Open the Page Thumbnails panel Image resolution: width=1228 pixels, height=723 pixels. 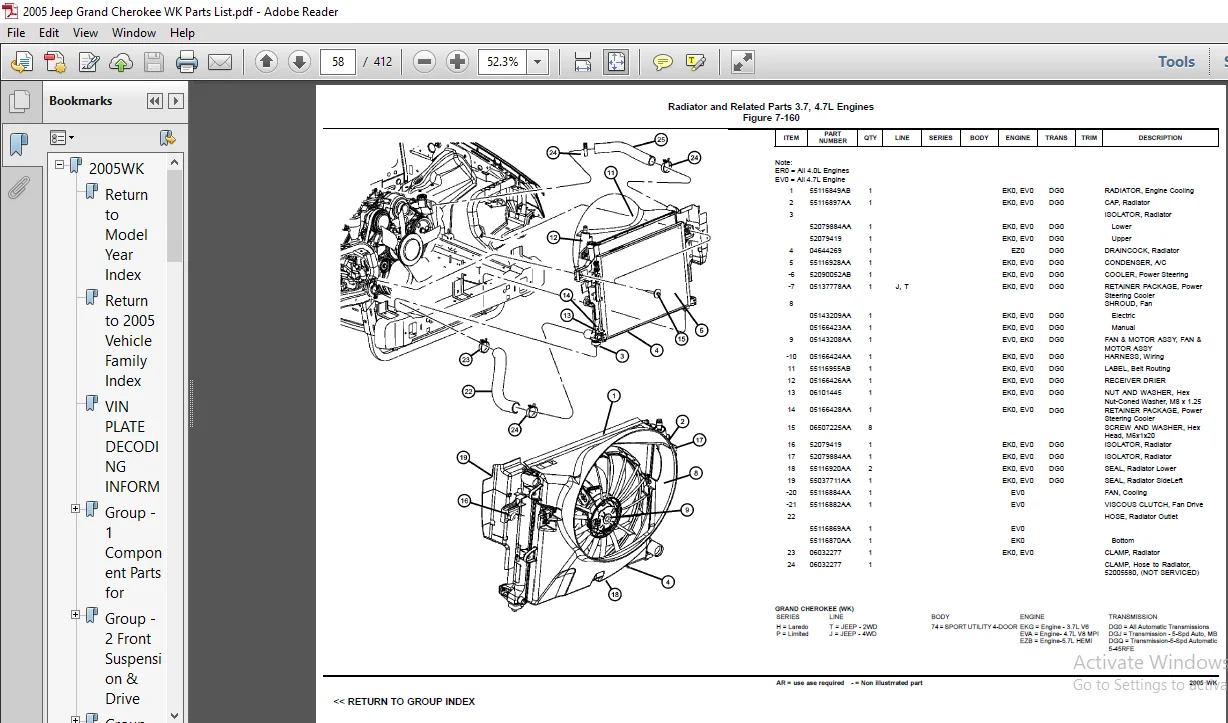19,102
